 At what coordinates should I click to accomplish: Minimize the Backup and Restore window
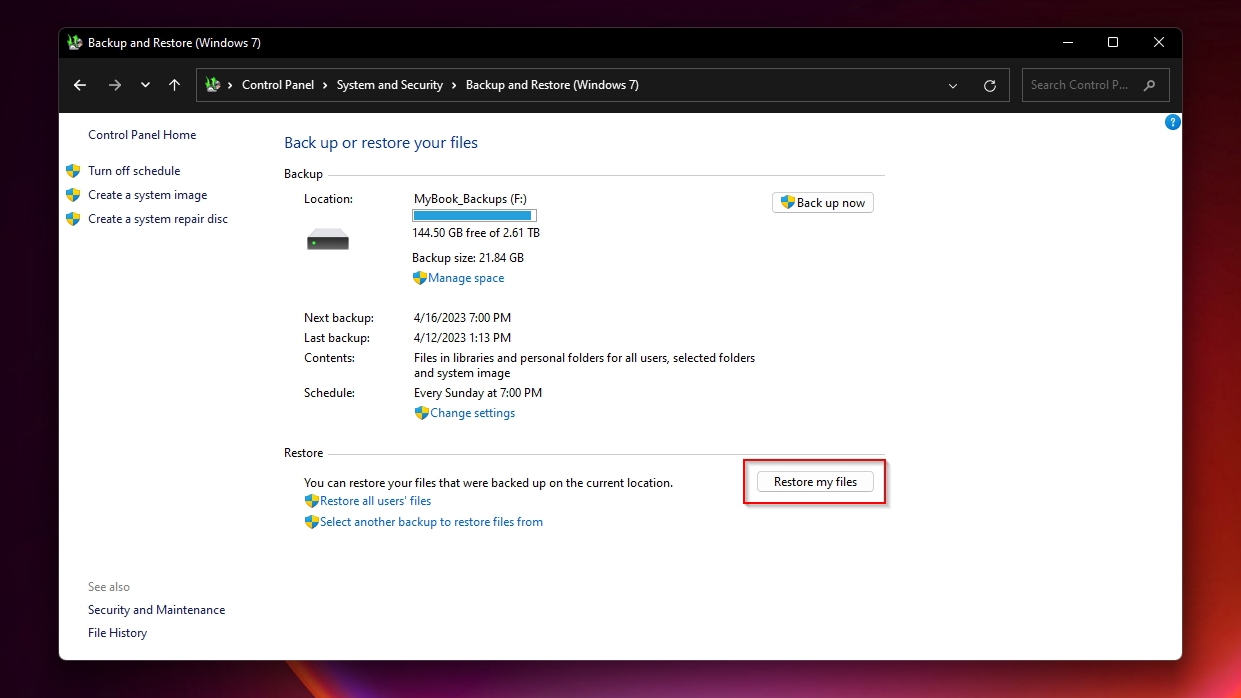tap(1067, 43)
